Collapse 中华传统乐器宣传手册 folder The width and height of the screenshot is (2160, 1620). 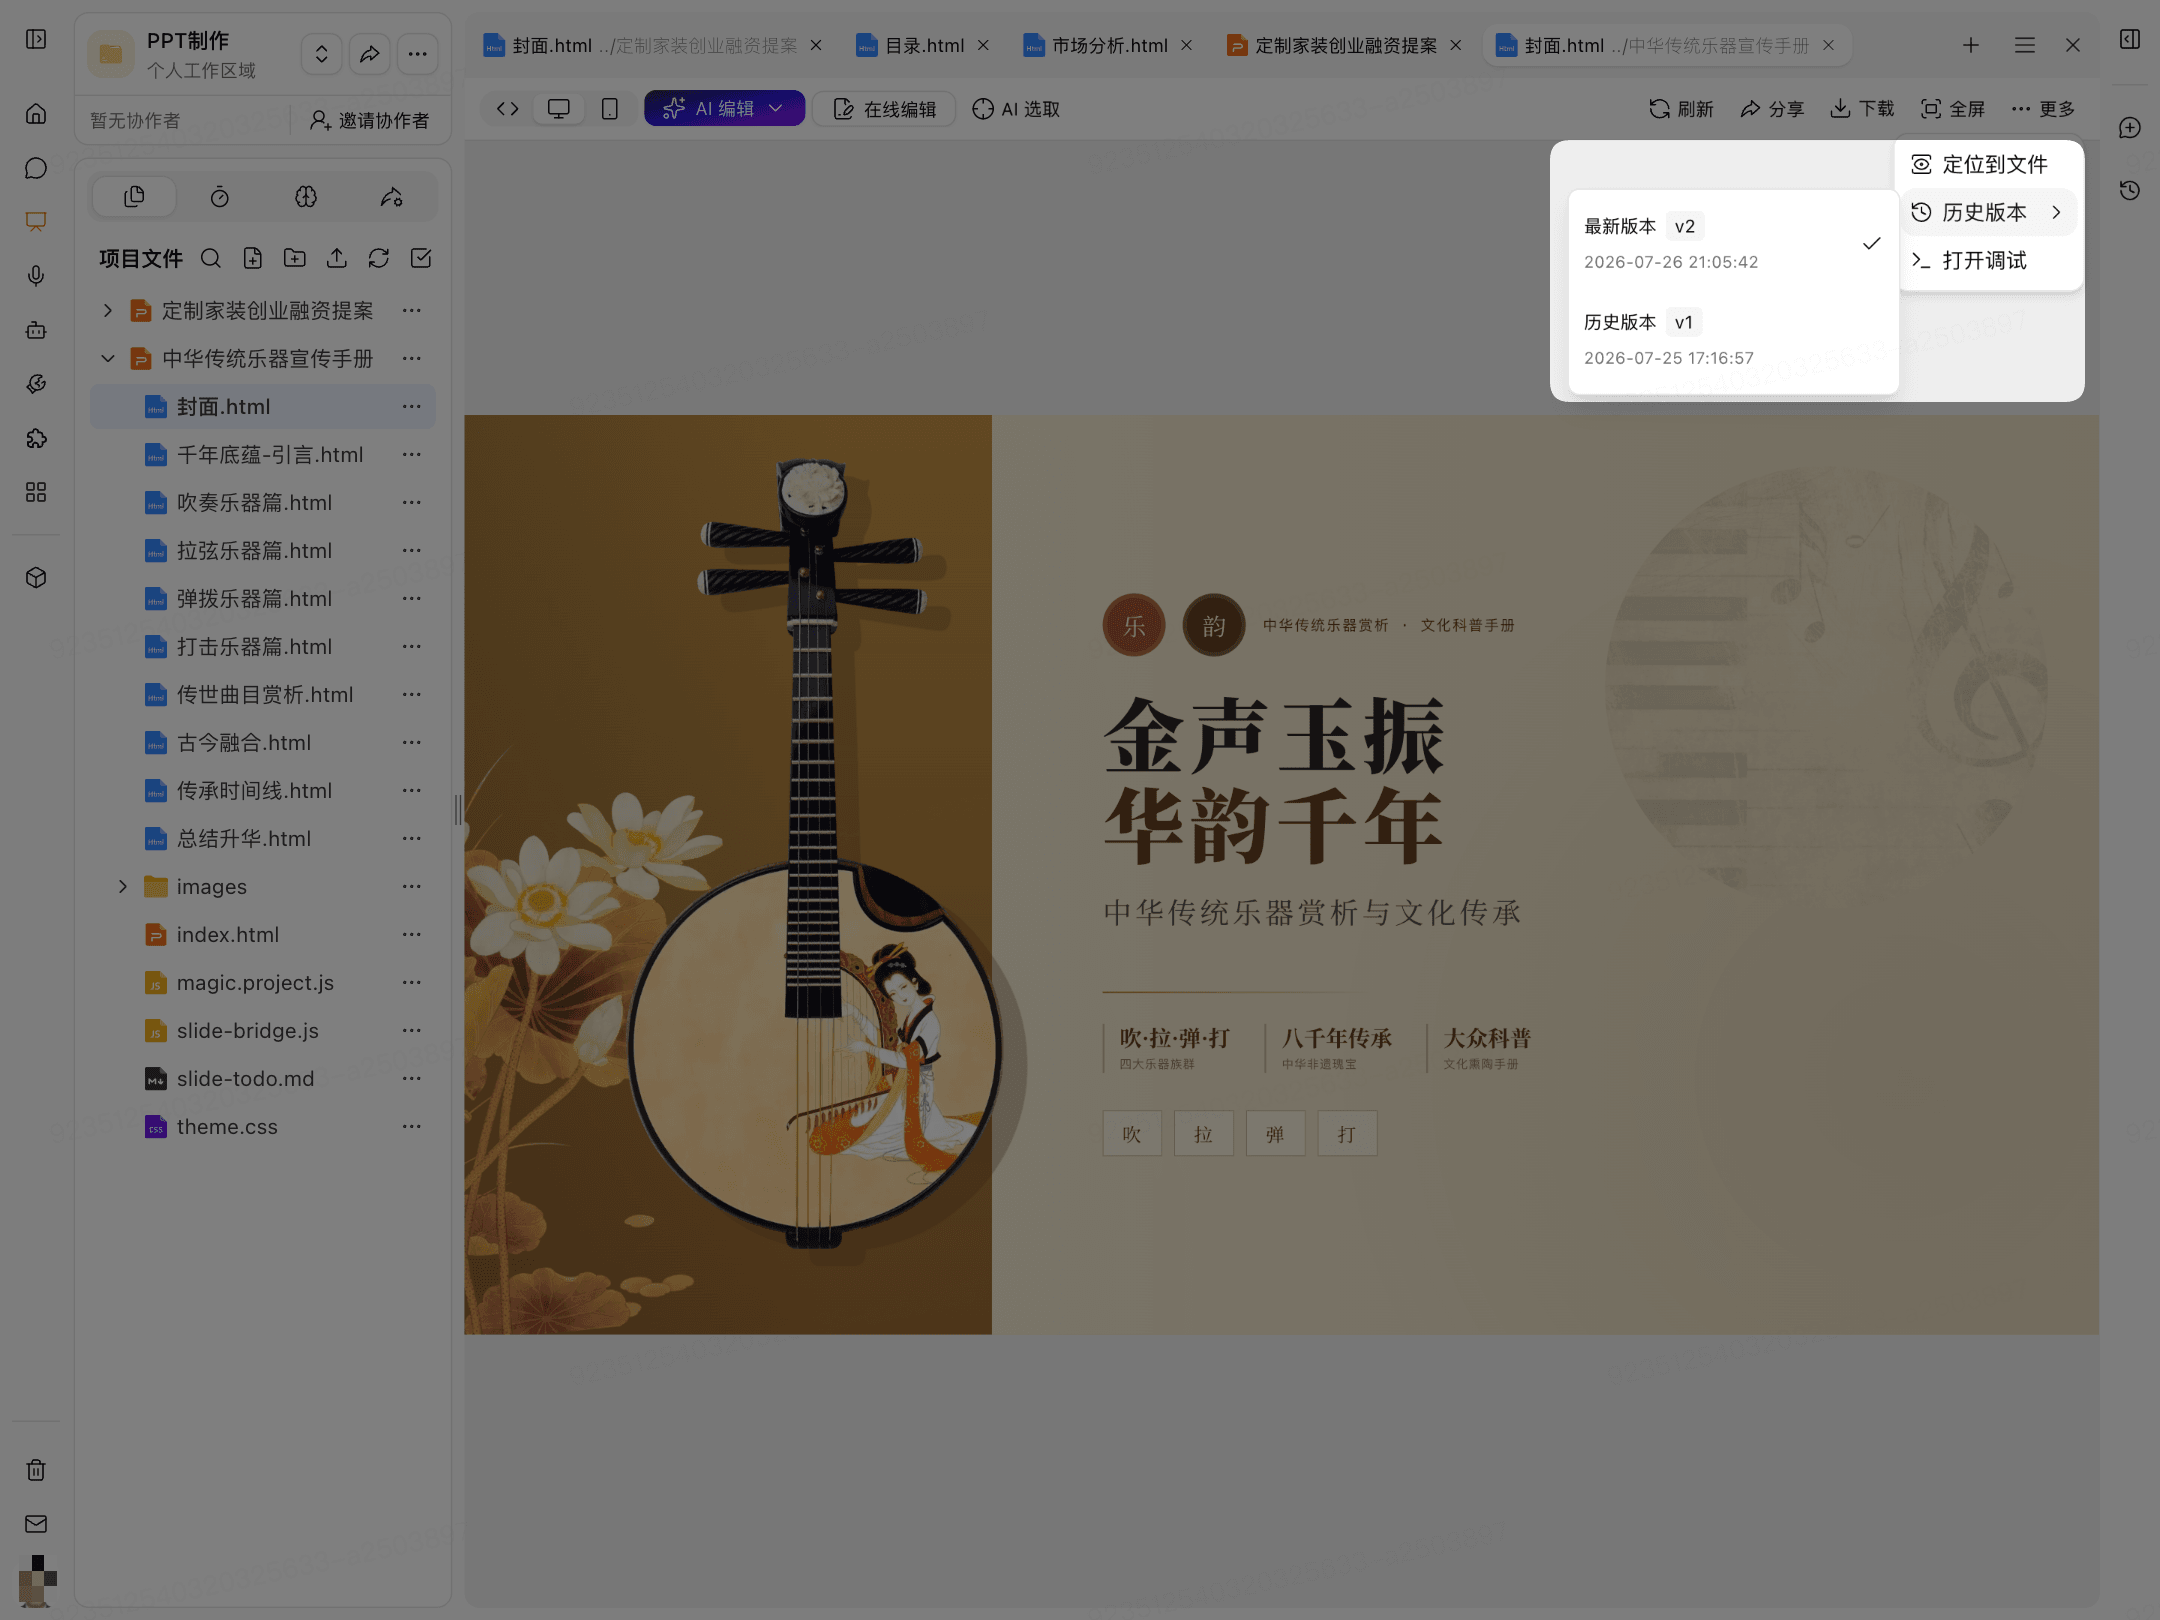[x=108, y=359]
